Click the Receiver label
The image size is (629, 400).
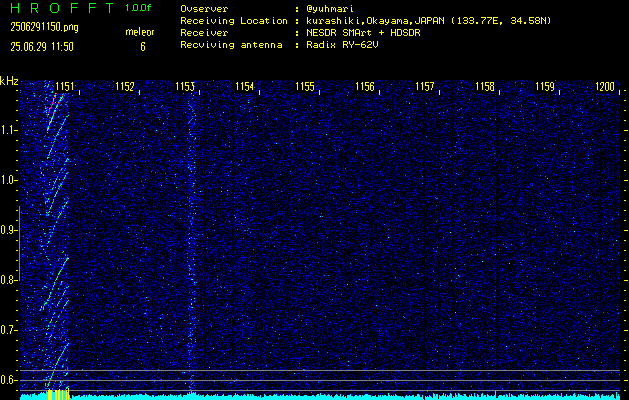click(x=204, y=33)
